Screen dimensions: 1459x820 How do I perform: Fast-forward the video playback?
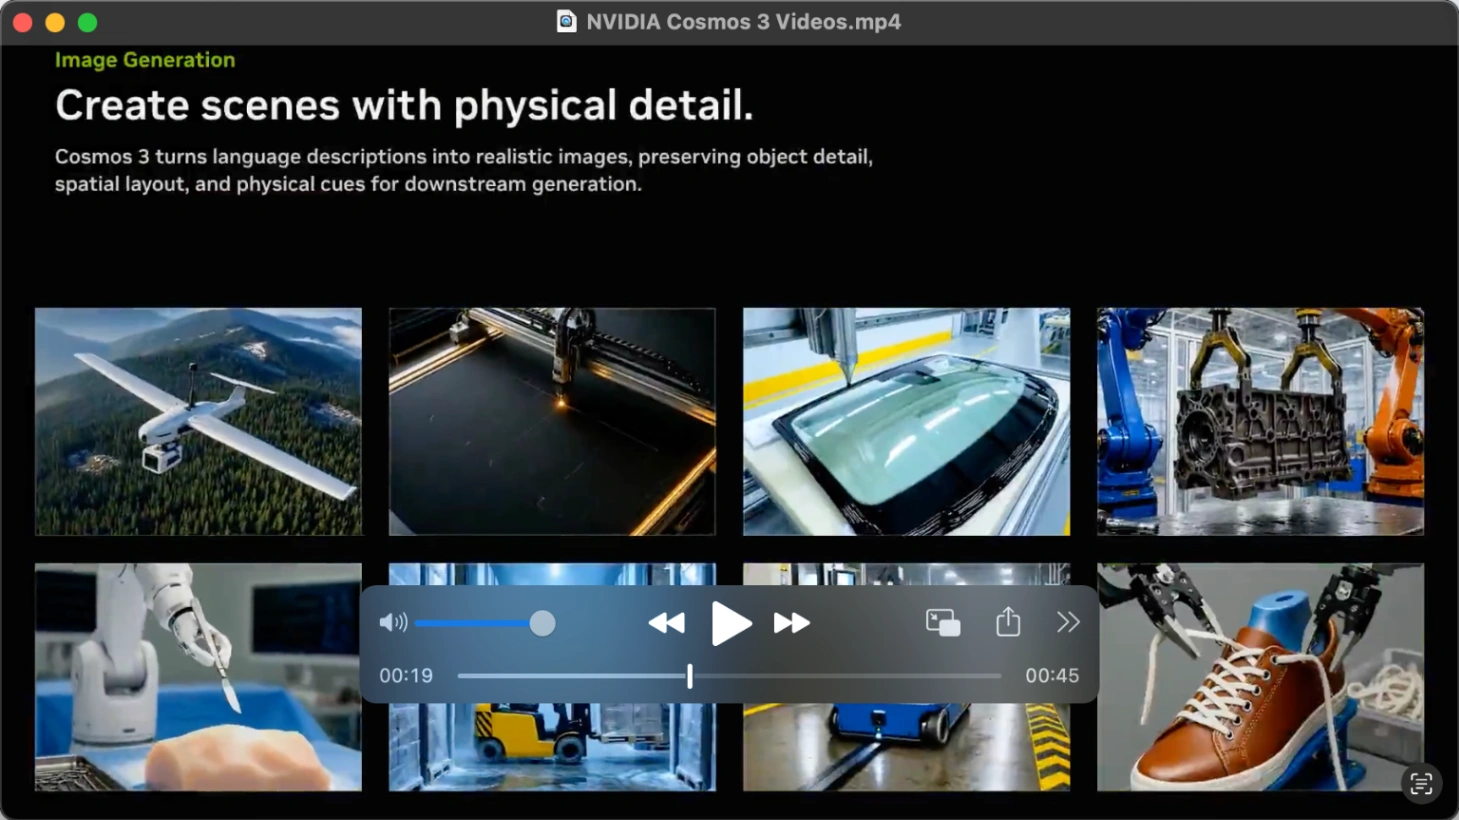coord(792,623)
